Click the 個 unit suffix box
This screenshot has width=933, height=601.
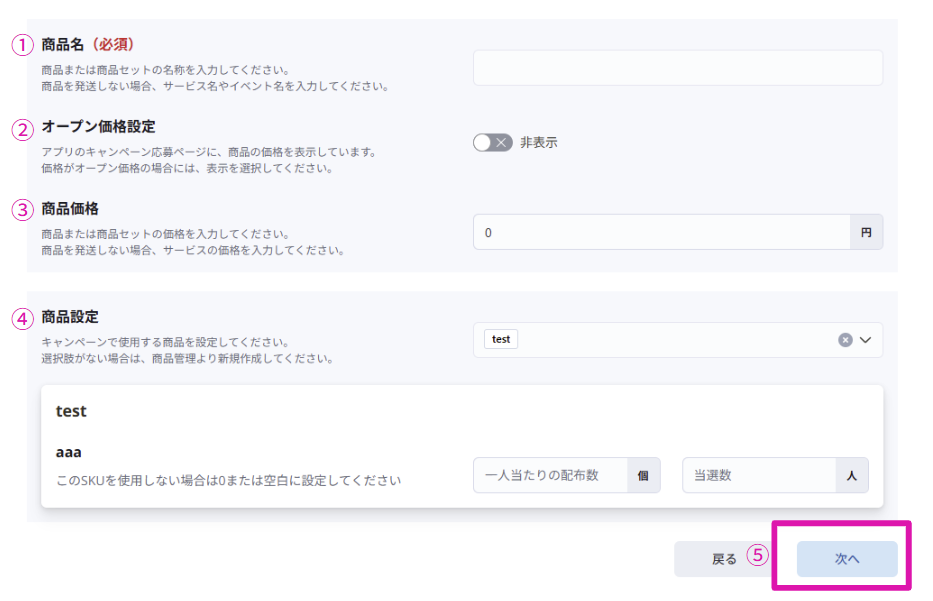tap(644, 476)
